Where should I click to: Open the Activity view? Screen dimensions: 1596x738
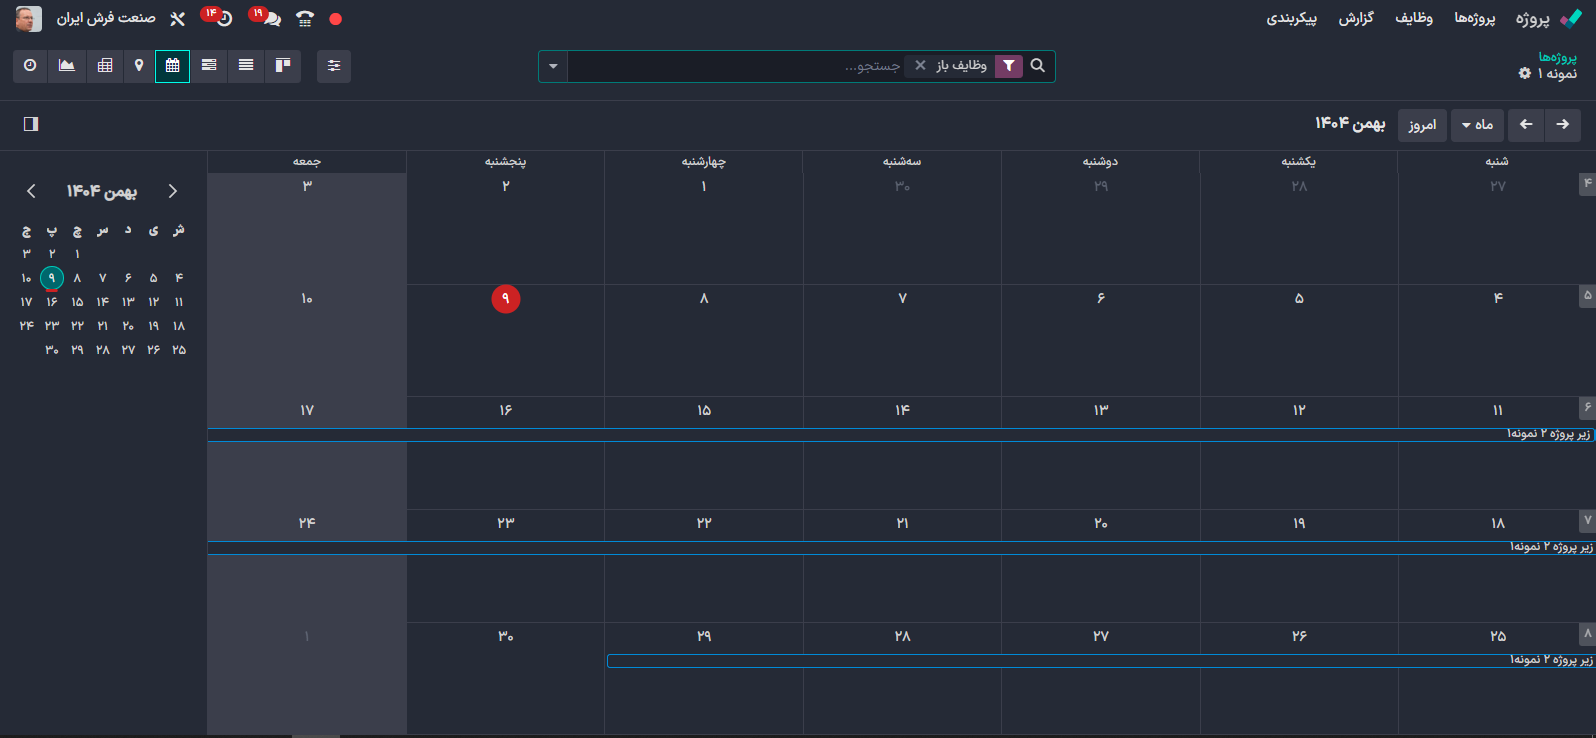coord(30,66)
